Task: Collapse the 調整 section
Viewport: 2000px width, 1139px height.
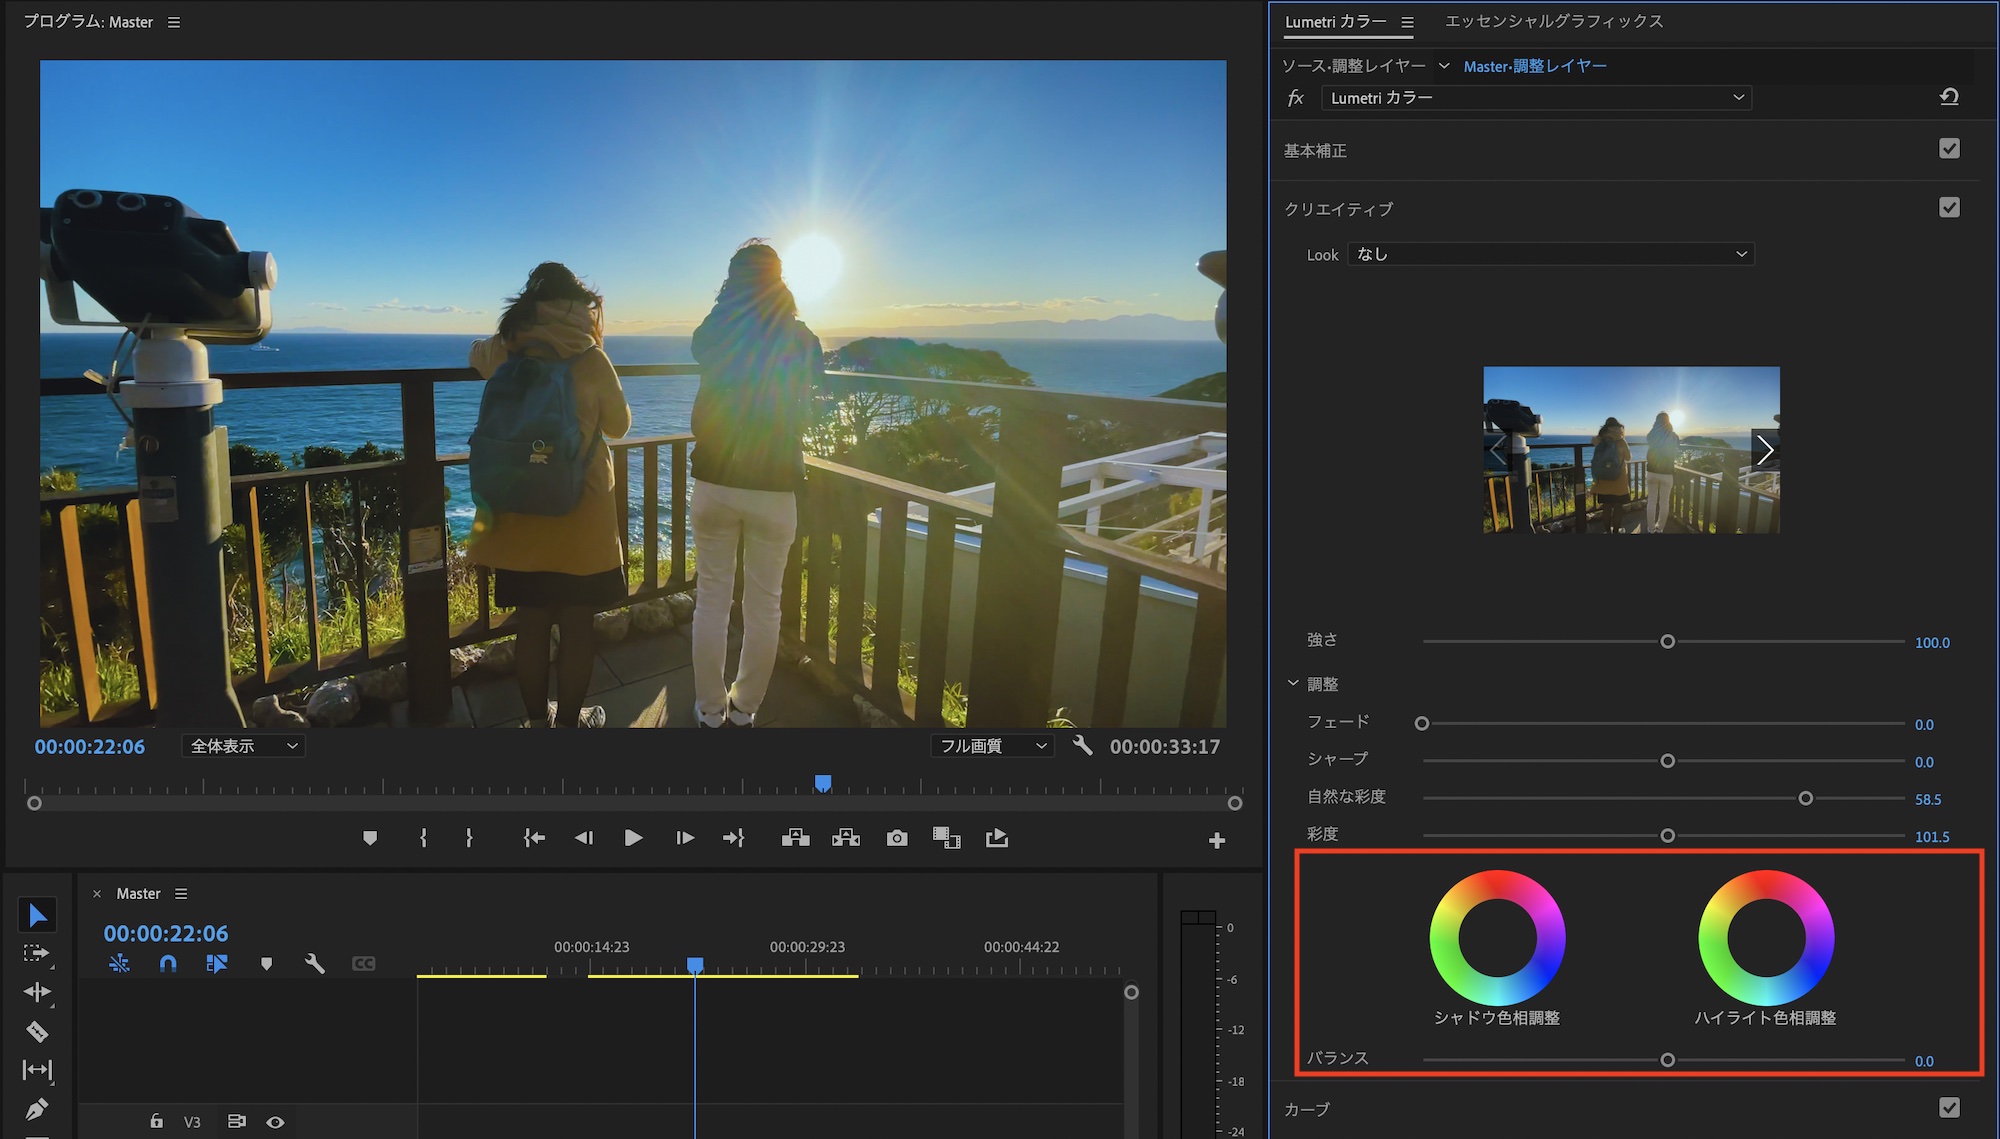Action: (x=1293, y=683)
